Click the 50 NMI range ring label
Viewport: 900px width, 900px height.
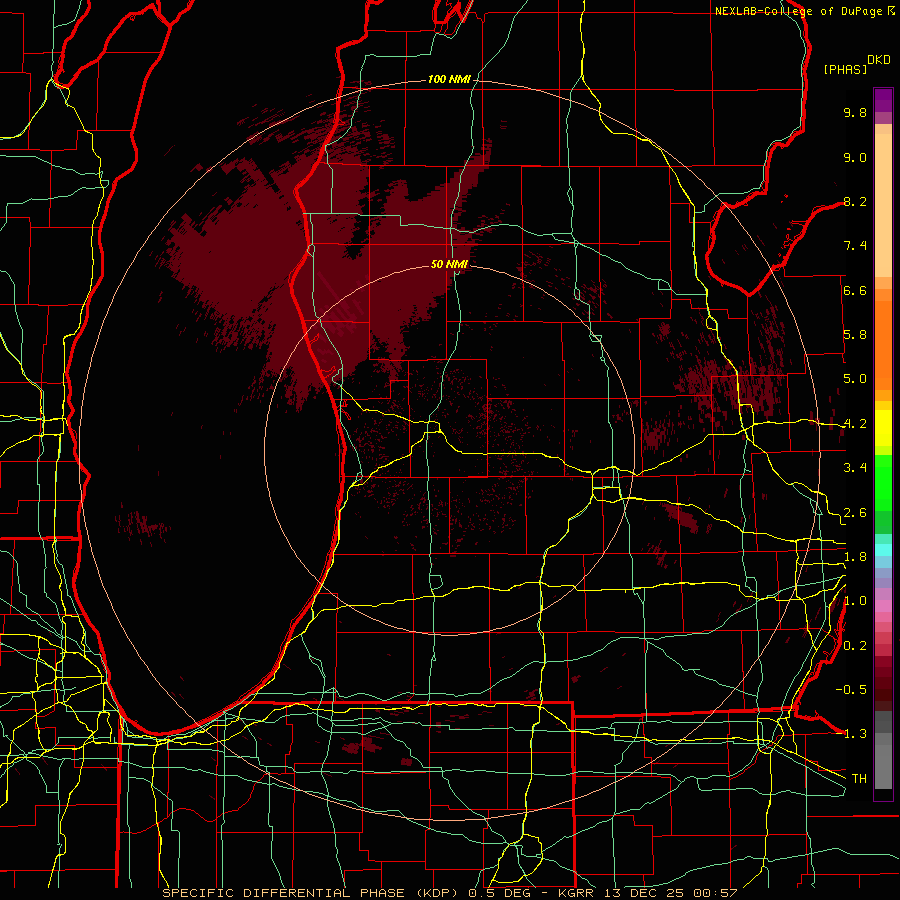coord(449,264)
